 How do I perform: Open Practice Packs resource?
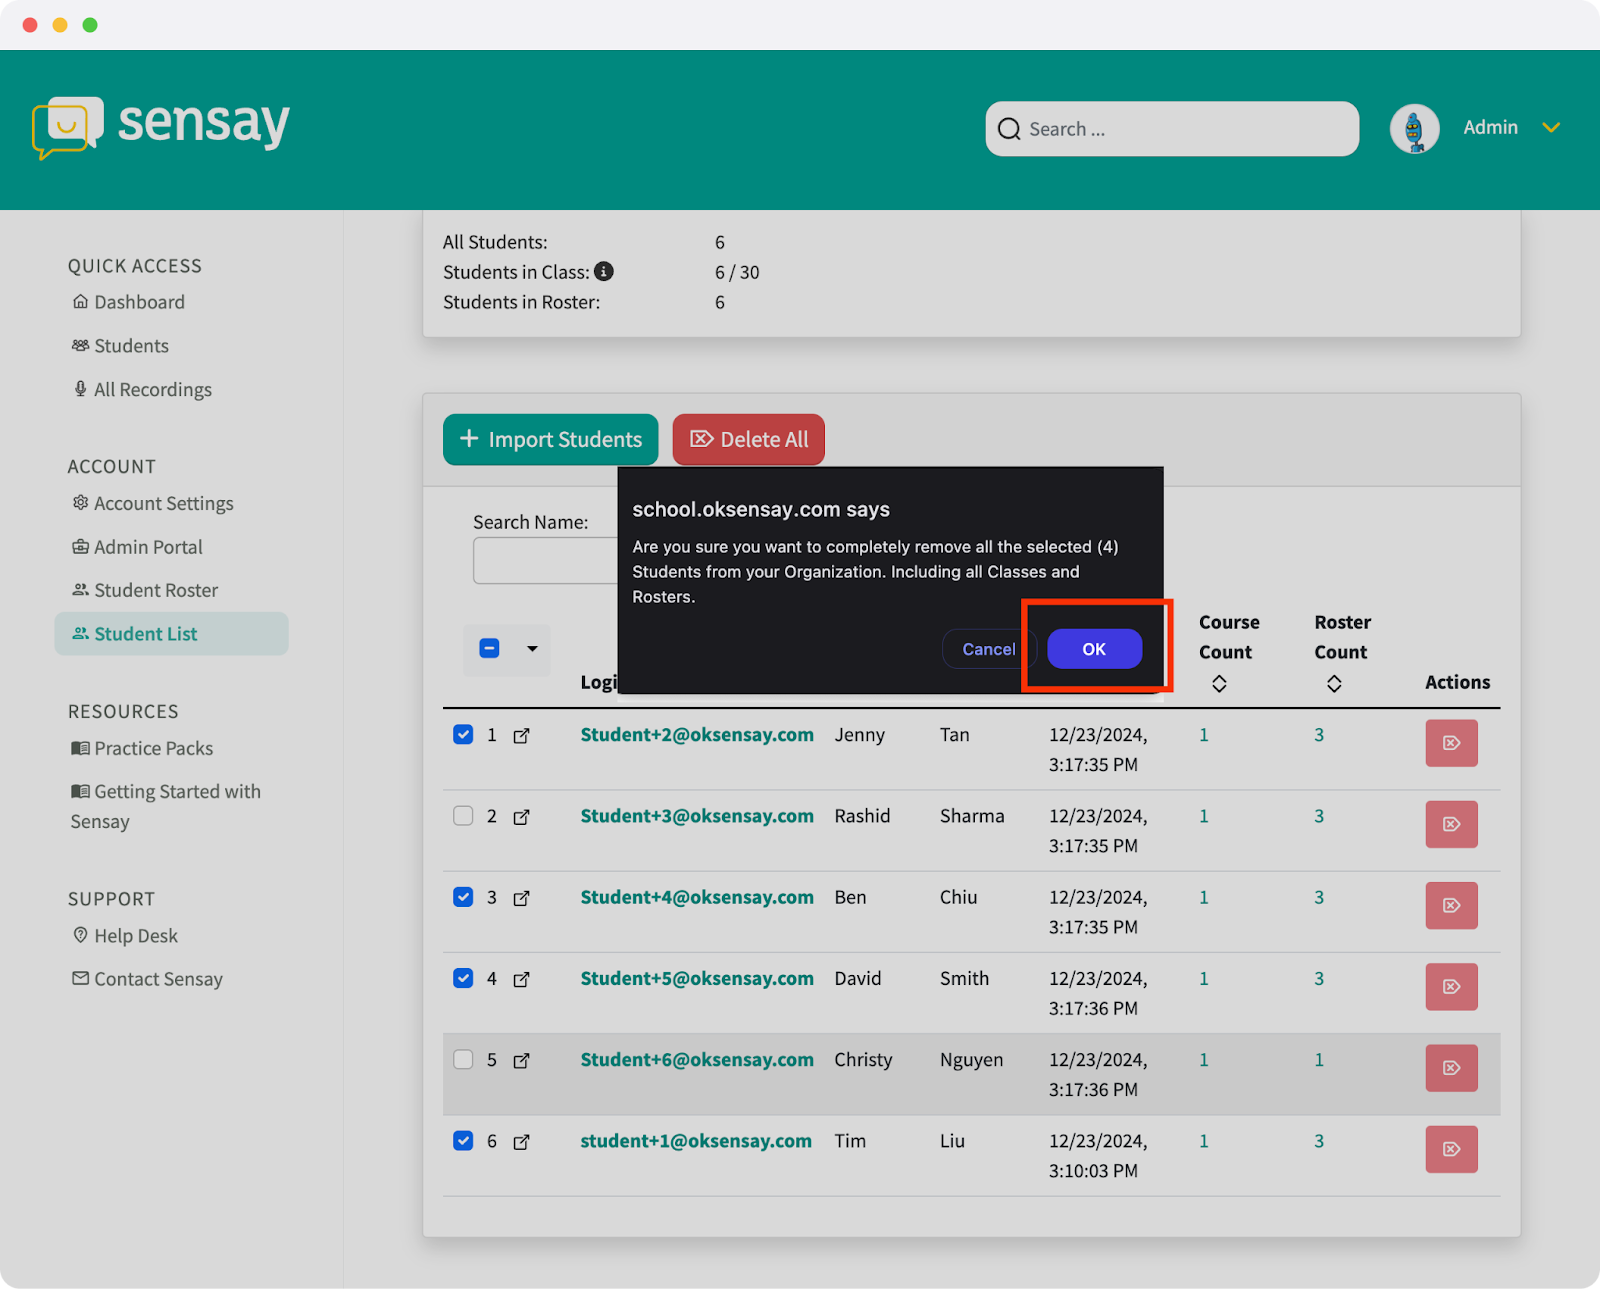tap(142, 748)
